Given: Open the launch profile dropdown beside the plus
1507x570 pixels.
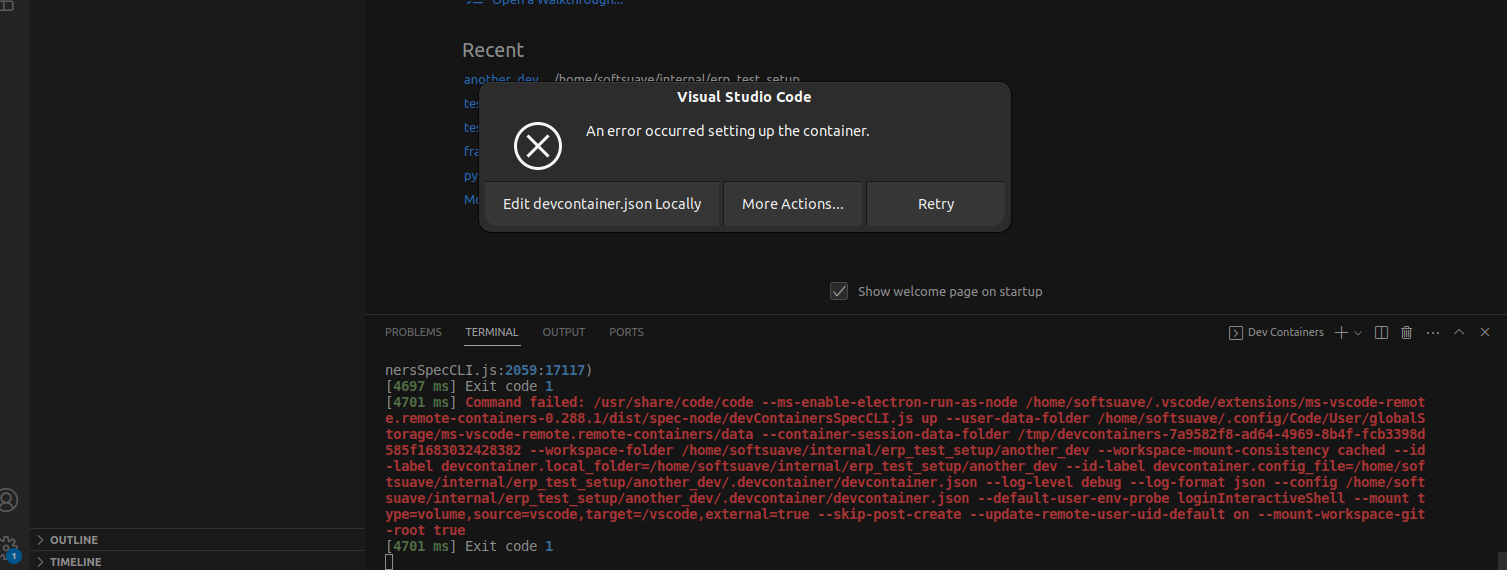Looking at the screenshot, I should tap(1358, 333).
